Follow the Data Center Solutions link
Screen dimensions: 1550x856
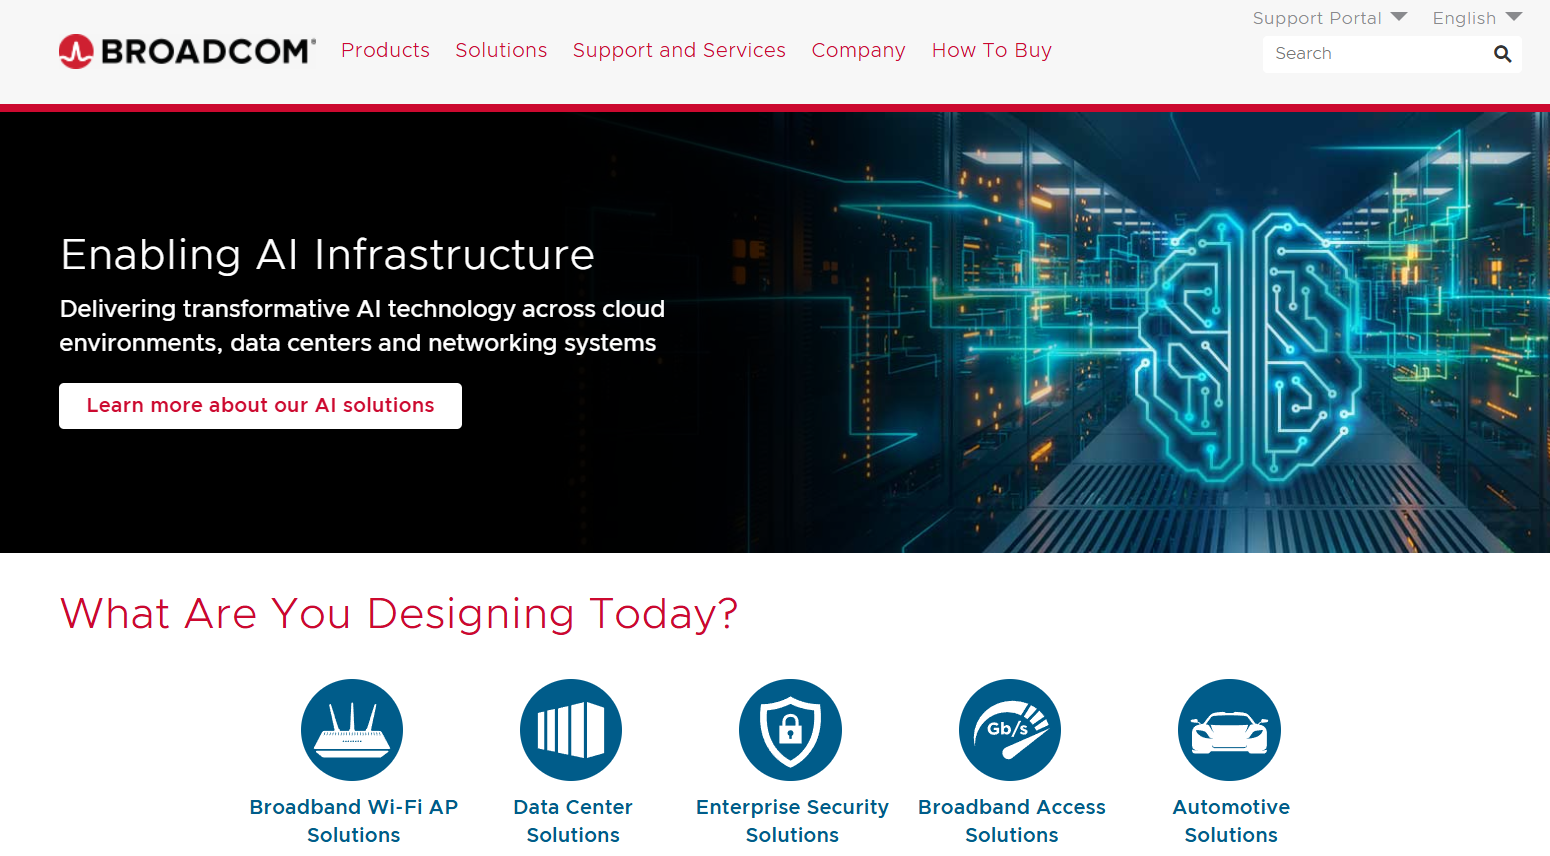(573, 821)
